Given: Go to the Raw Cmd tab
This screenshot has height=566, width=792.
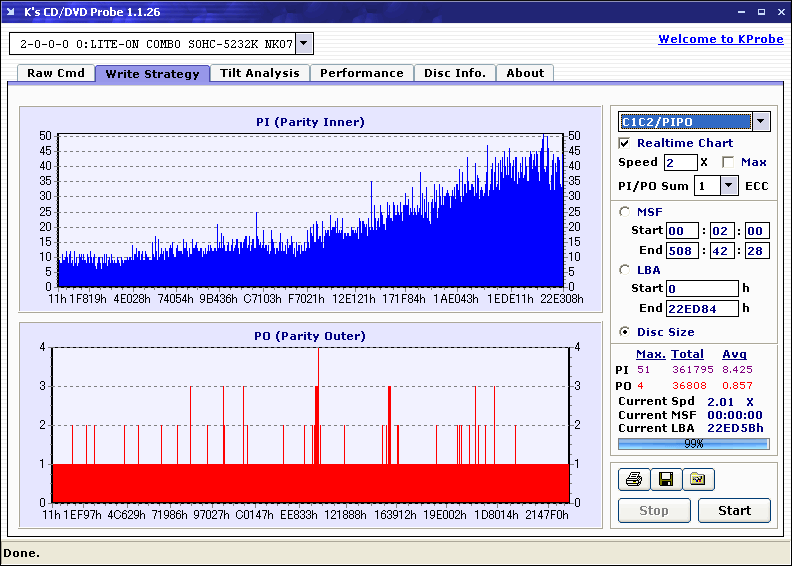Looking at the screenshot, I should (56, 73).
